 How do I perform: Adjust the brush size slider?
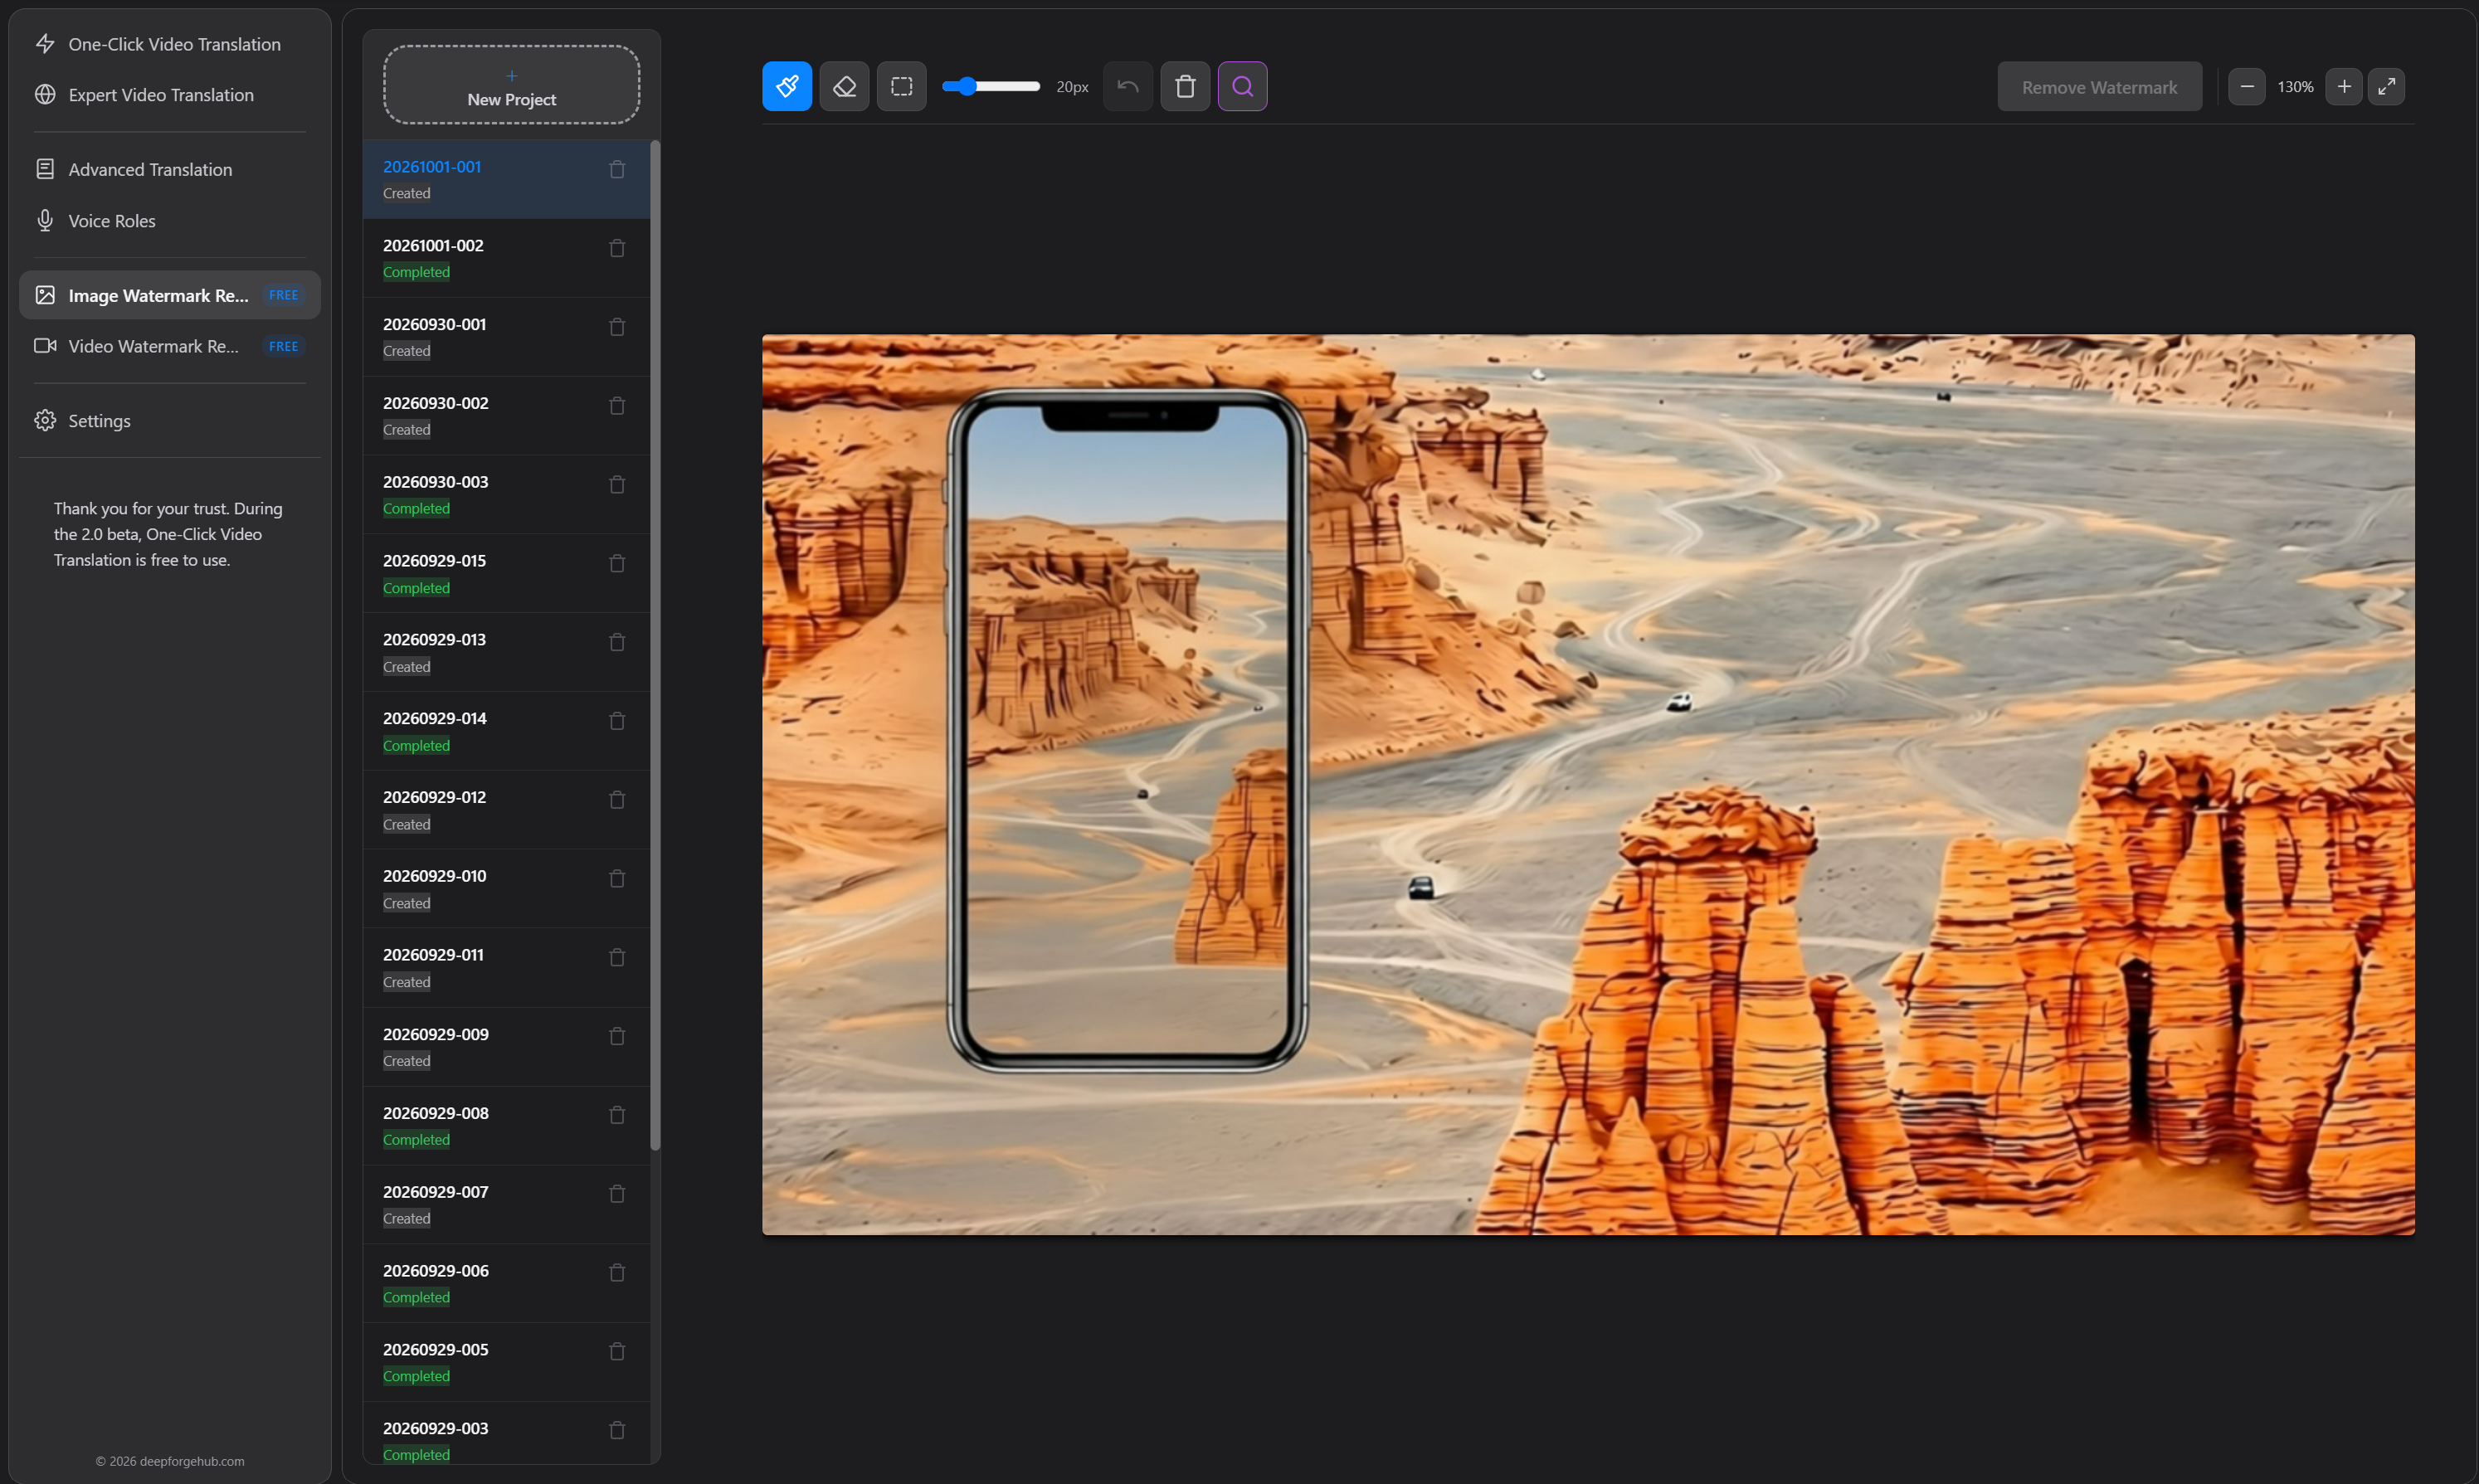click(x=991, y=87)
